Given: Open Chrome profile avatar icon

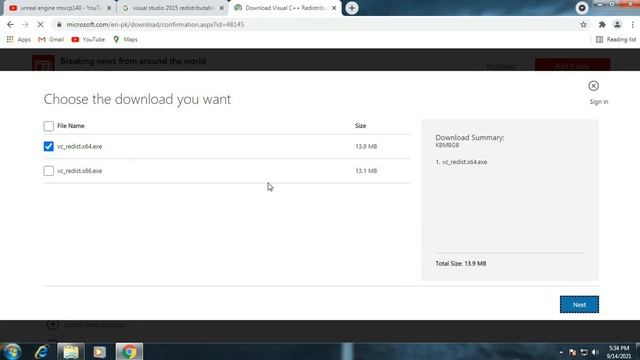Looking at the screenshot, I should tap(617, 24).
